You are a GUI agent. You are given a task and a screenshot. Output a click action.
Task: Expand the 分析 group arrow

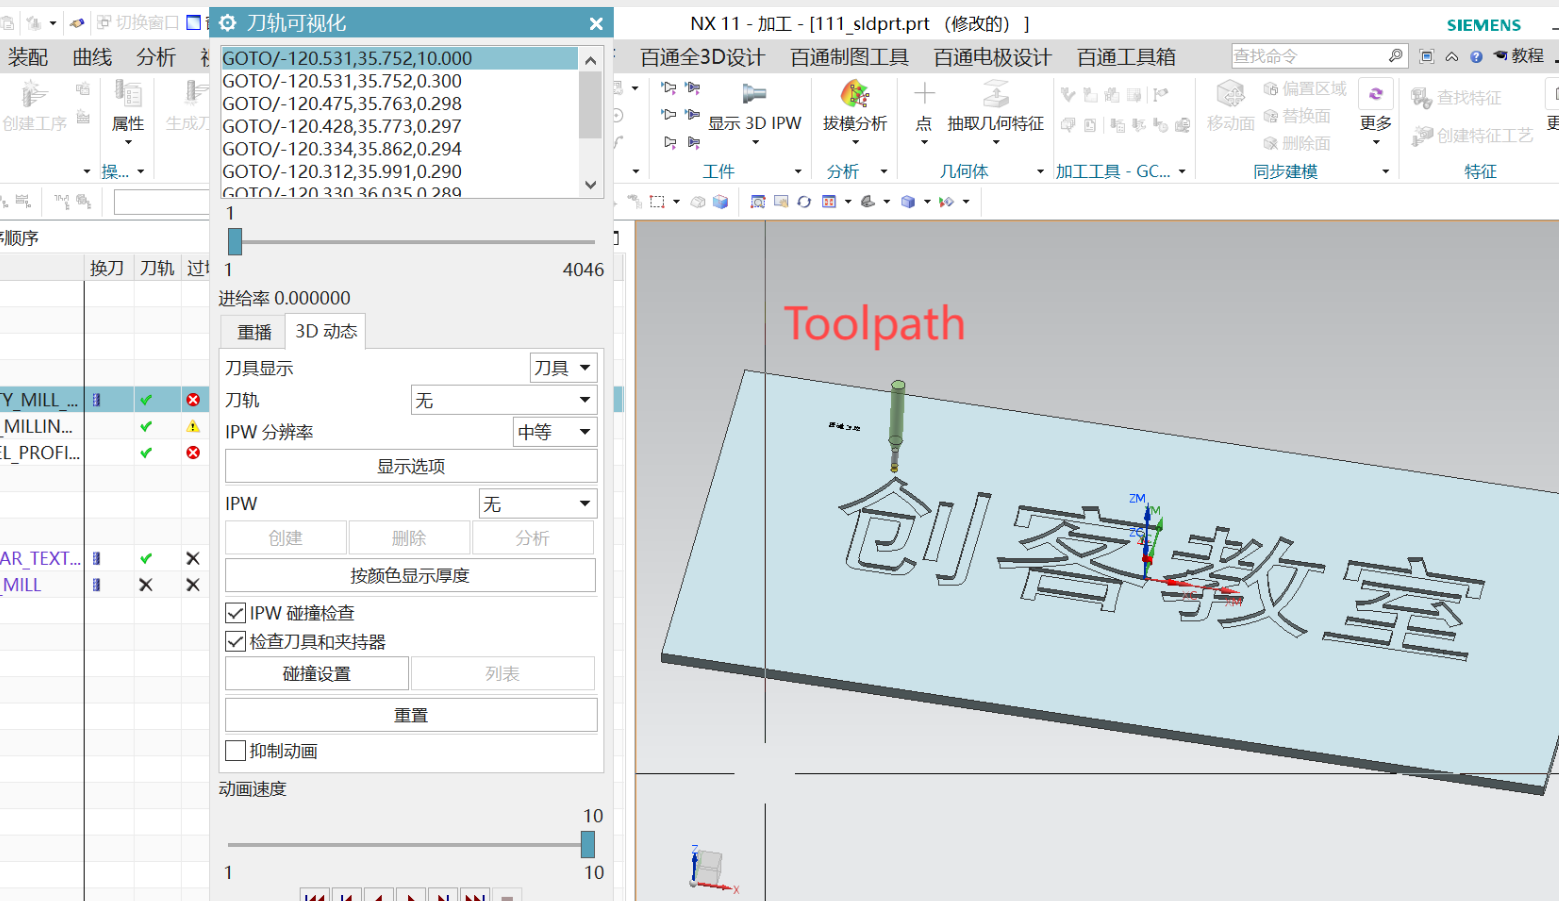click(x=884, y=172)
